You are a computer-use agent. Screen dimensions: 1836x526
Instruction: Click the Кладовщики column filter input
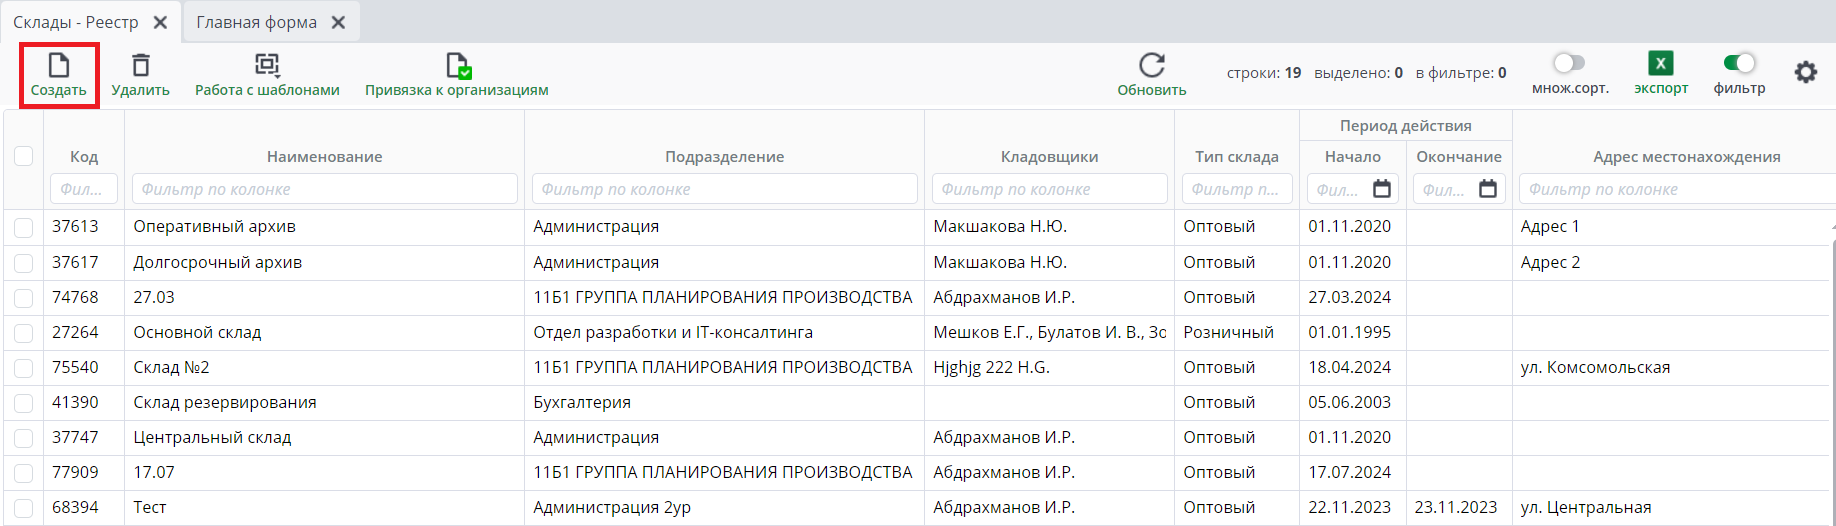tap(1049, 189)
